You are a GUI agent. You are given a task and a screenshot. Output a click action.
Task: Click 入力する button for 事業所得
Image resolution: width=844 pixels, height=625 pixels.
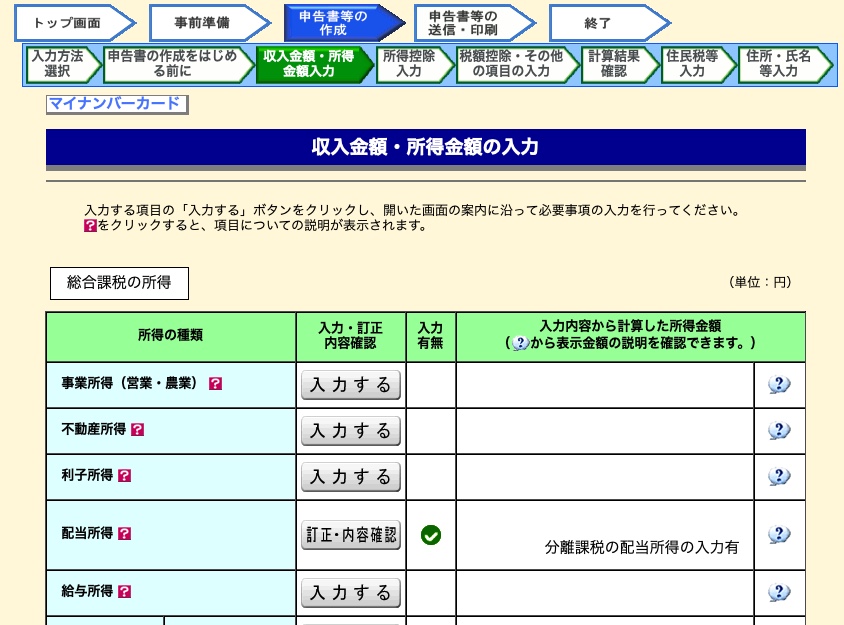351,385
